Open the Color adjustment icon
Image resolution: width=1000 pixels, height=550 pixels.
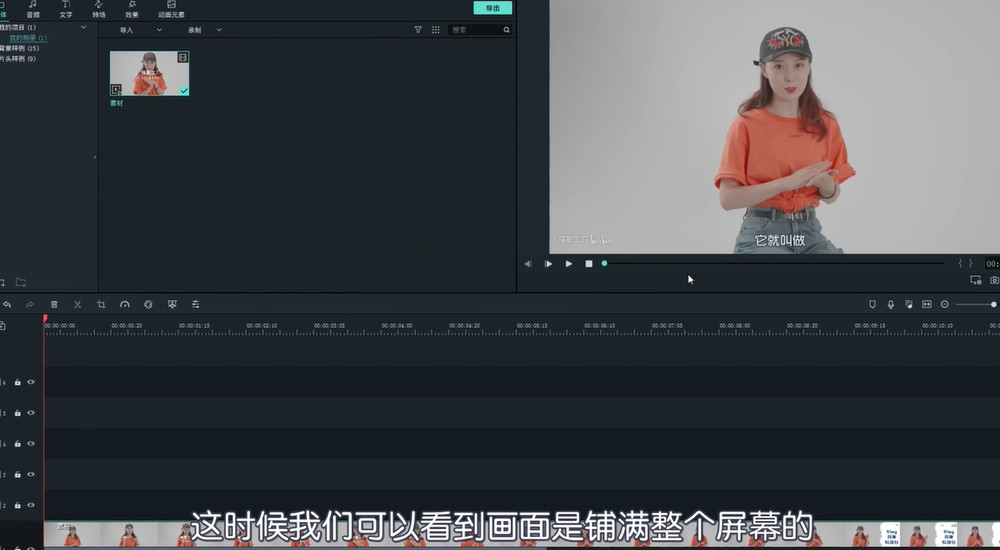coord(148,304)
